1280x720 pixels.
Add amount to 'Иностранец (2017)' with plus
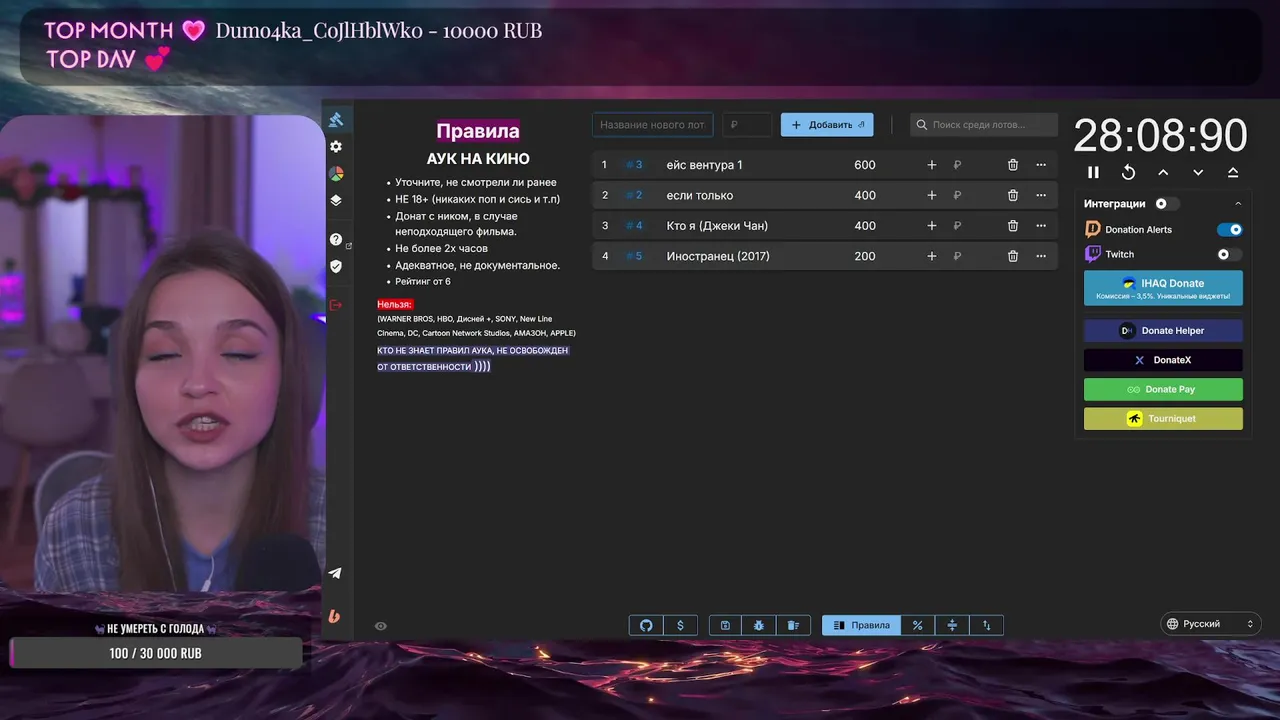pos(932,256)
